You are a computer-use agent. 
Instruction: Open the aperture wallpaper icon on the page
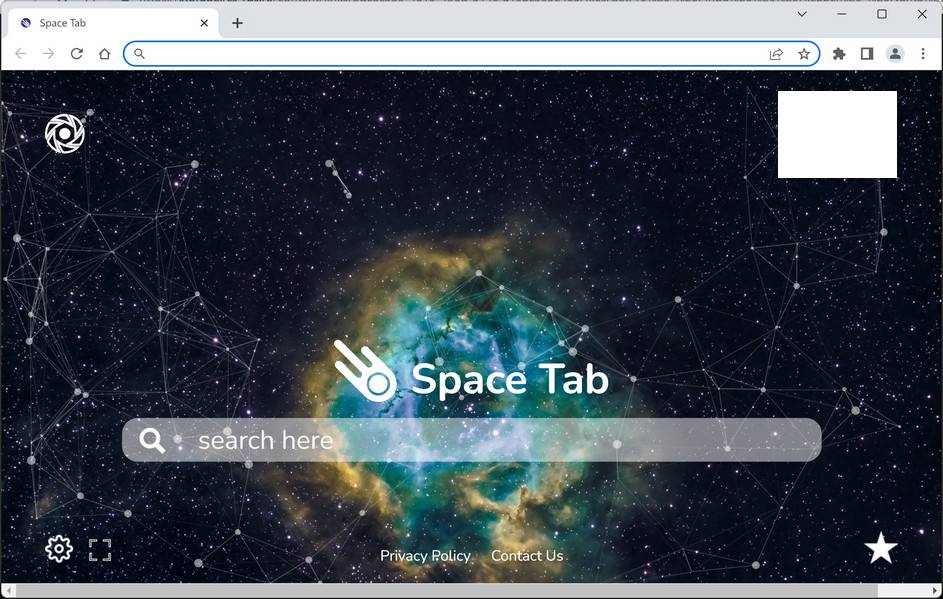click(65, 134)
